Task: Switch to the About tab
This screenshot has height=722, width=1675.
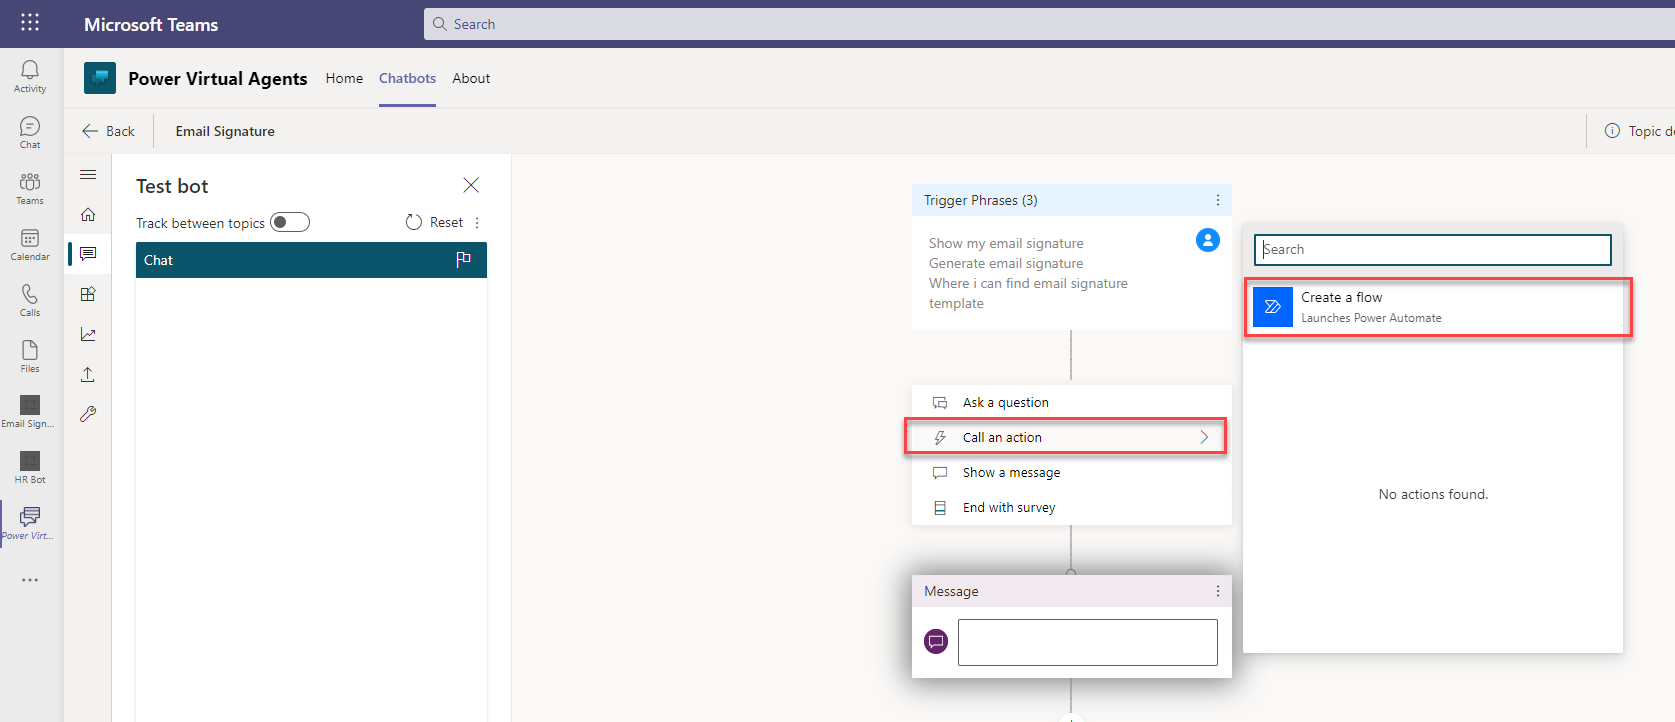Action: 471,78
